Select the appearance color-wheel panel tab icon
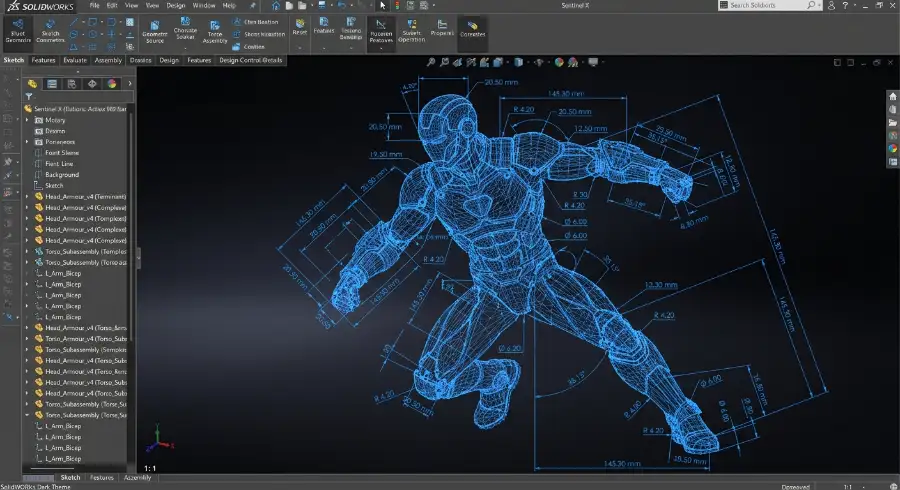This screenshot has height=490, width=900. tap(112, 84)
